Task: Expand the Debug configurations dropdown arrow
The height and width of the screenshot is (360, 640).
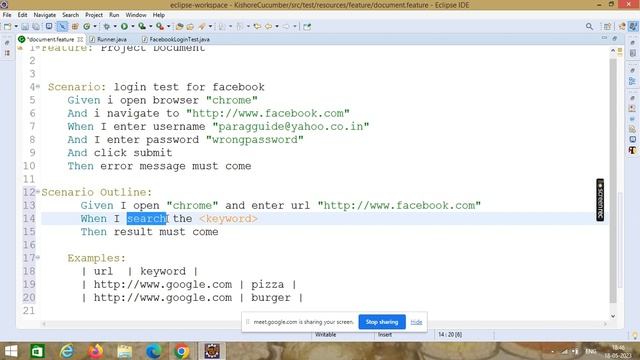Action: [x=115, y=27]
